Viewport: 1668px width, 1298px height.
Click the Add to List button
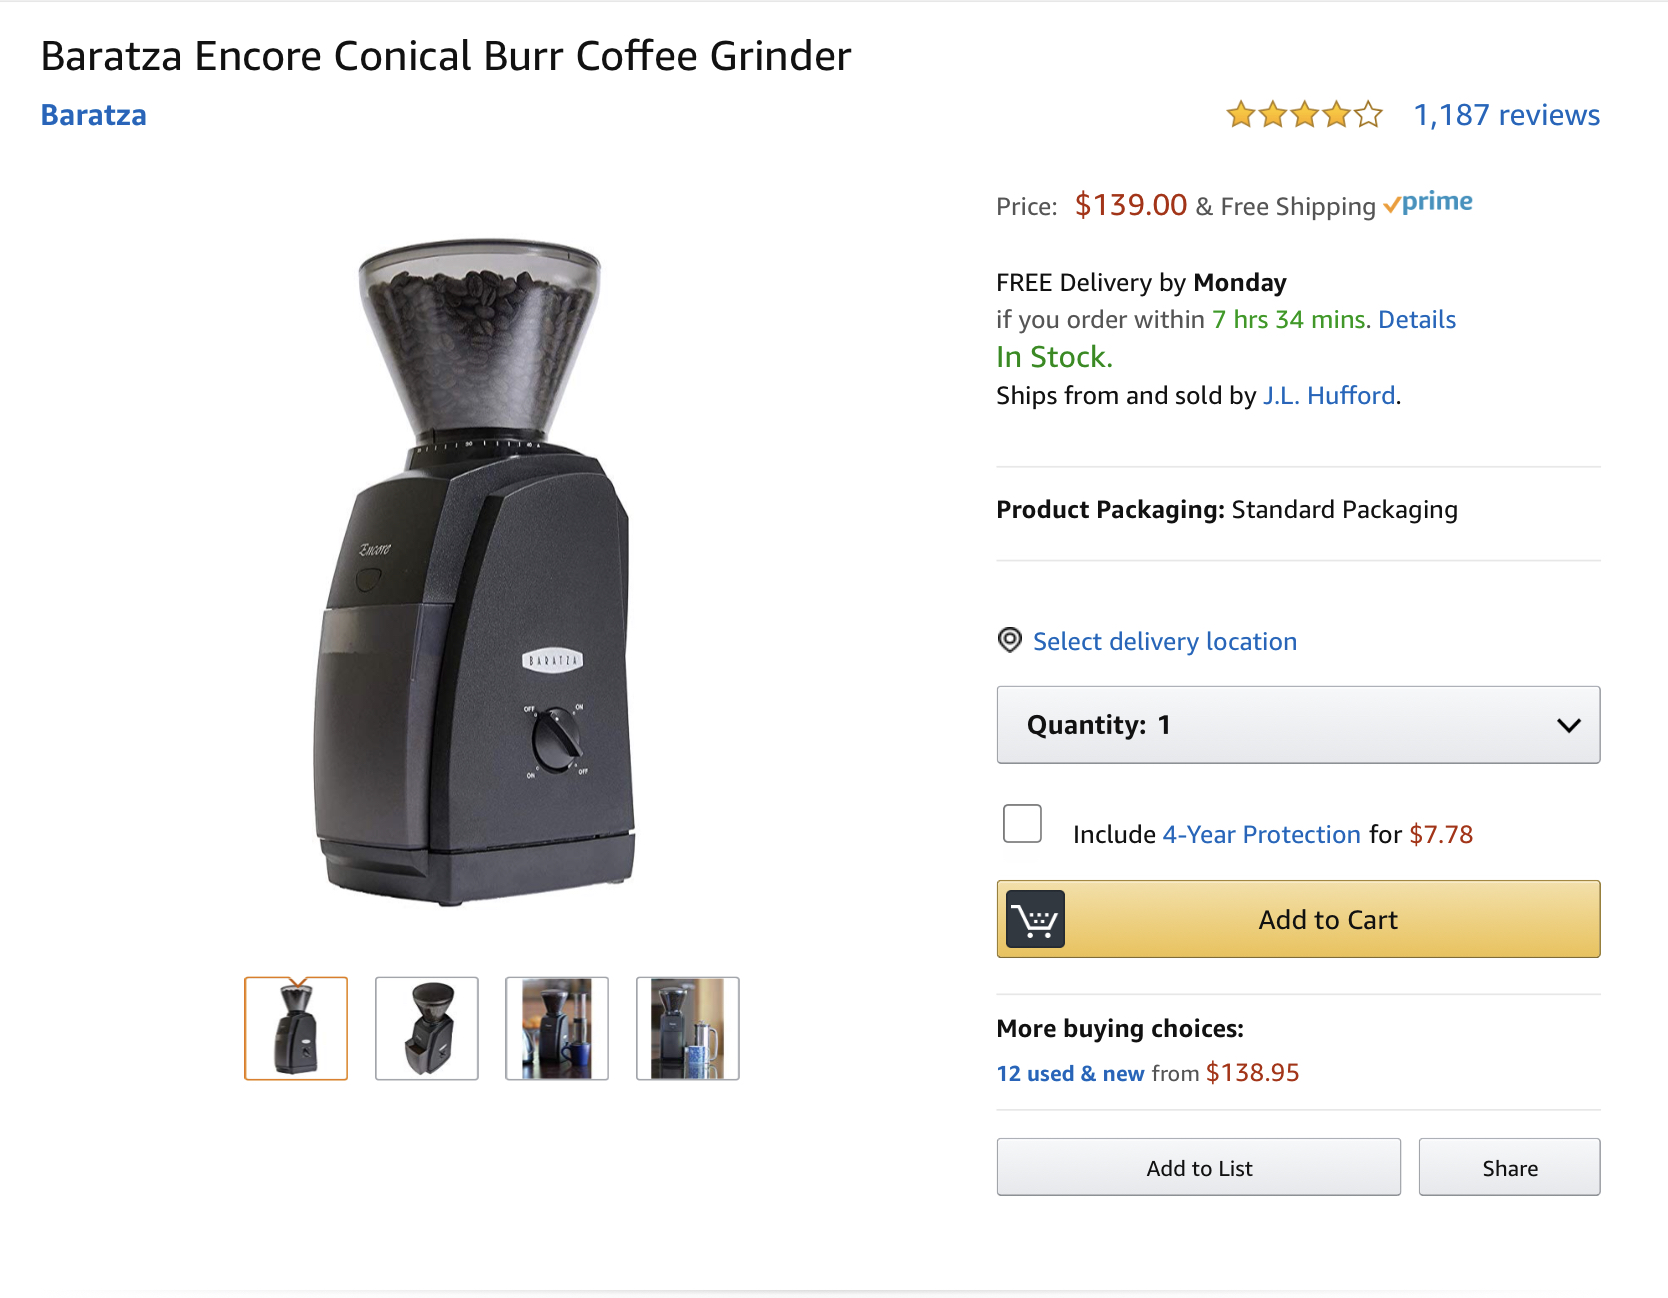click(1199, 1167)
